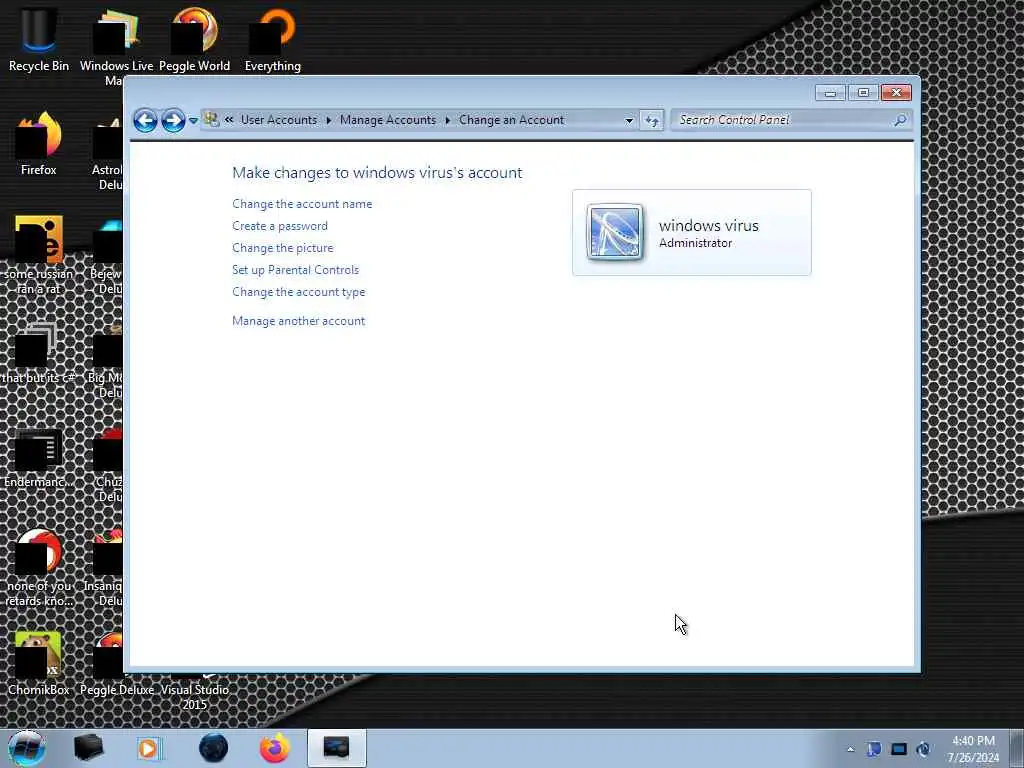The height and width of the screenshot is (768, 1024).
Task: Open Manage another account link
Action: click(x=298, y=321)
